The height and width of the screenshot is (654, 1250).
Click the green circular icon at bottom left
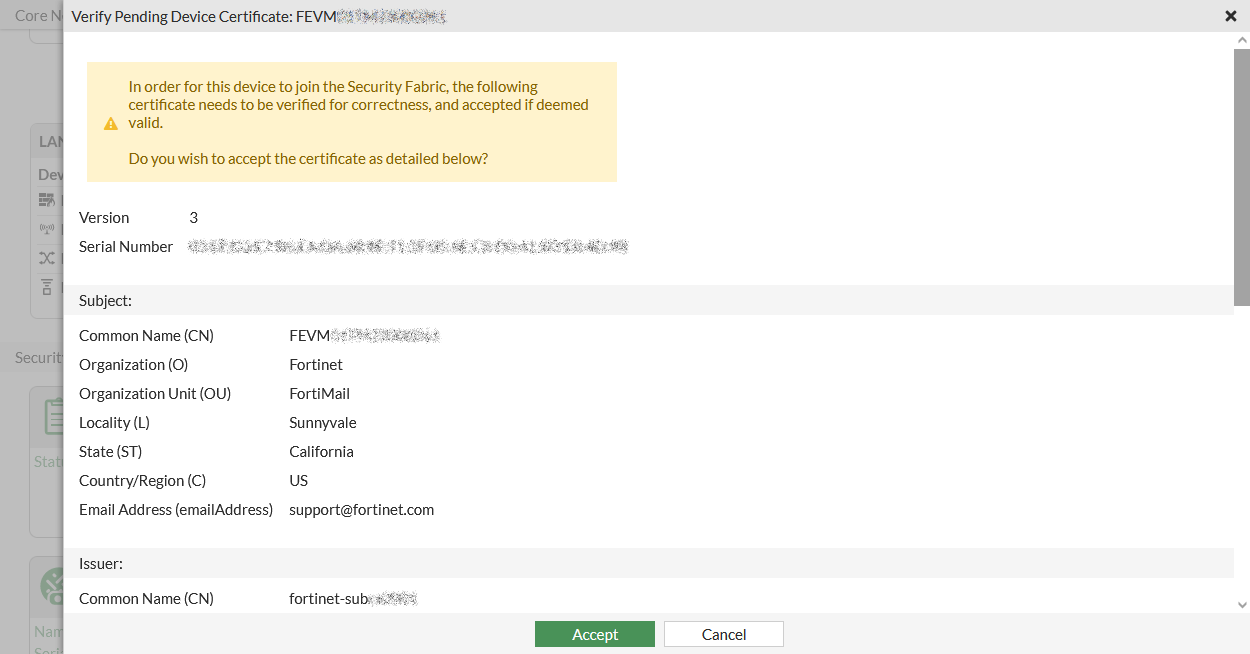point(52,586)
